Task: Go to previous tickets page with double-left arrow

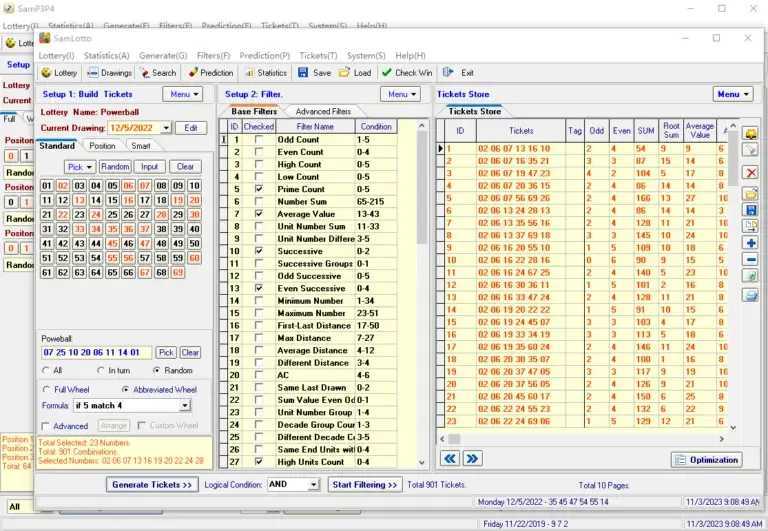Action: click(450, 459)
